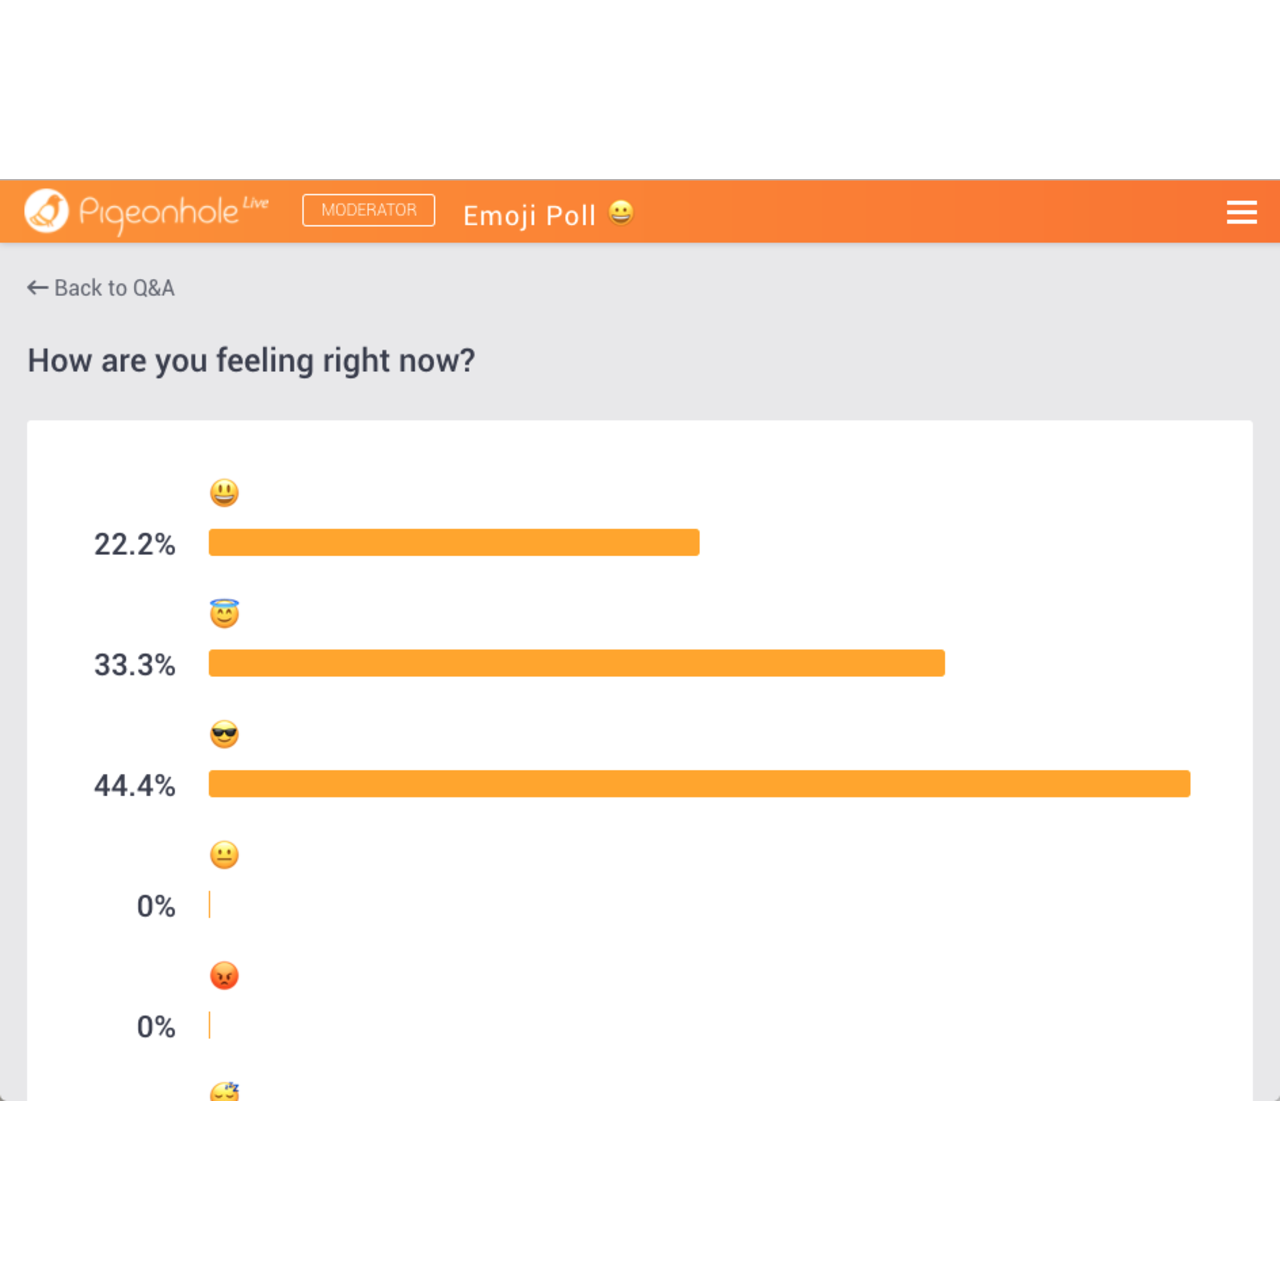This screenshot has height=1280, width=1280.
Task: Go Back to Q&A
Action: 100,288
